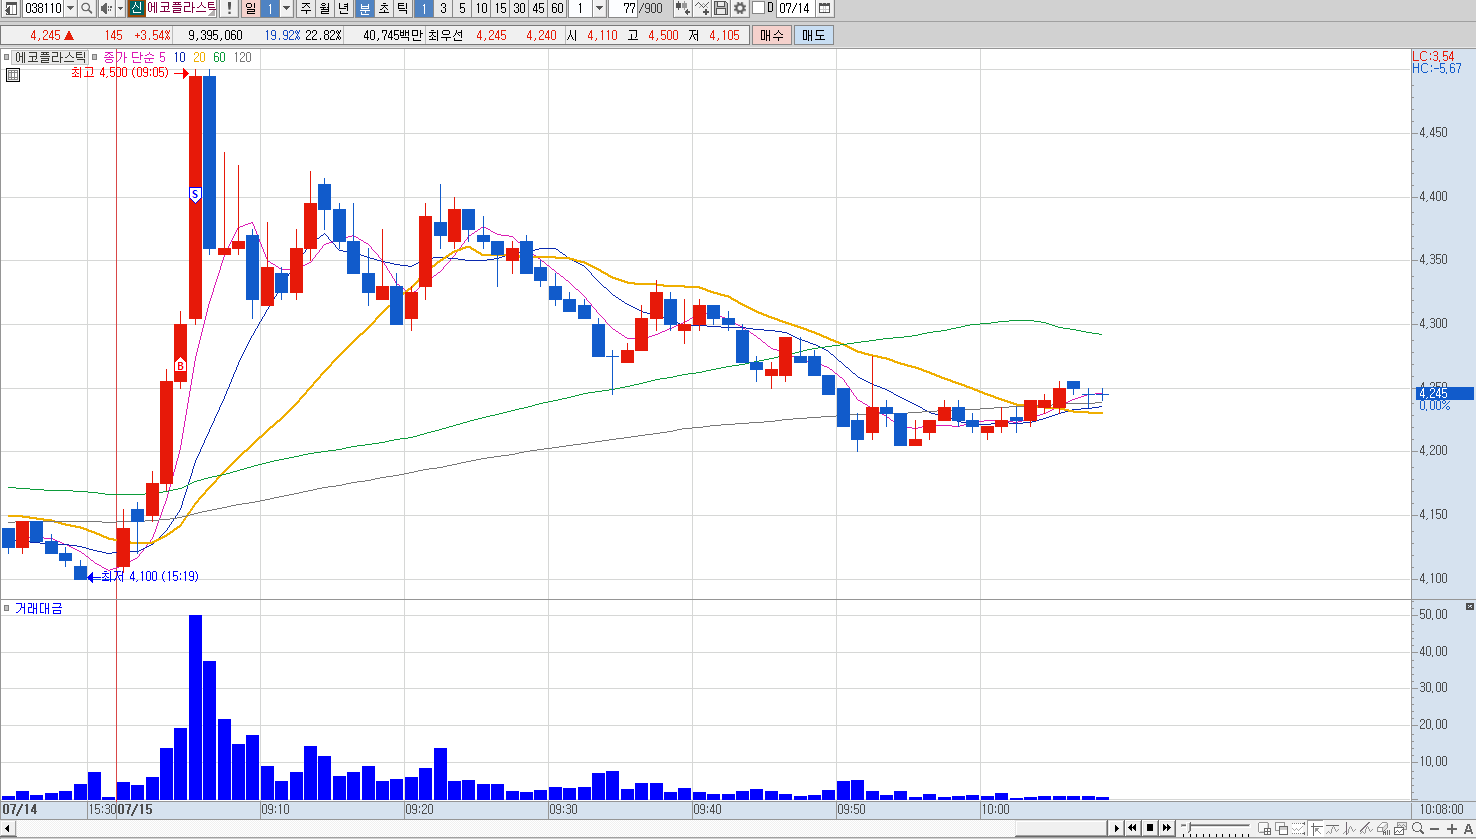Open the calendar date picker icon
Viewport: 1476px width, 839px height.
tap(824, 8)
